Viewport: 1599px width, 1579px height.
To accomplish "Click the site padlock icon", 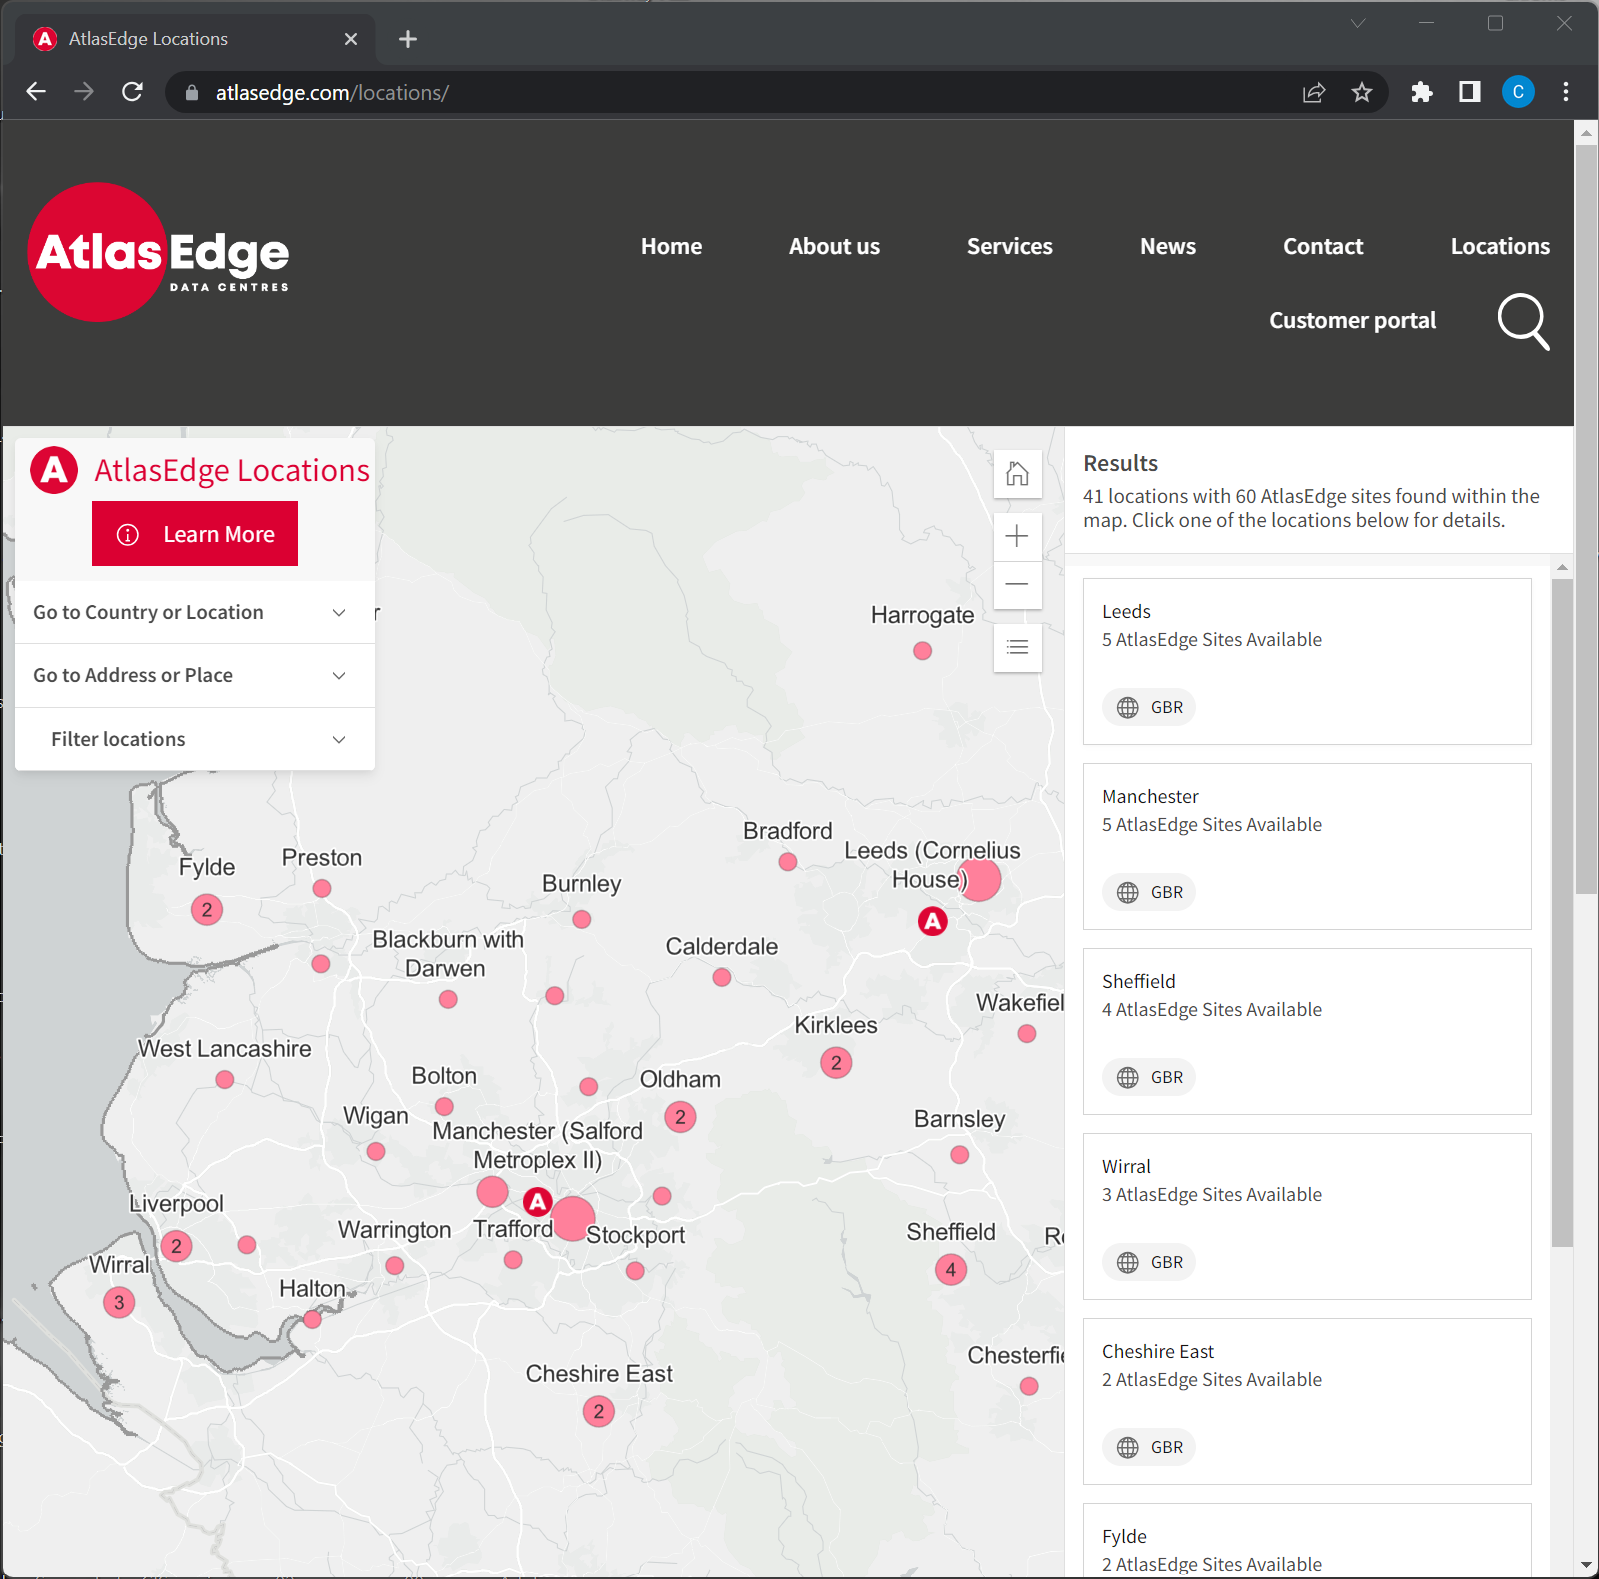I will 192,93.
